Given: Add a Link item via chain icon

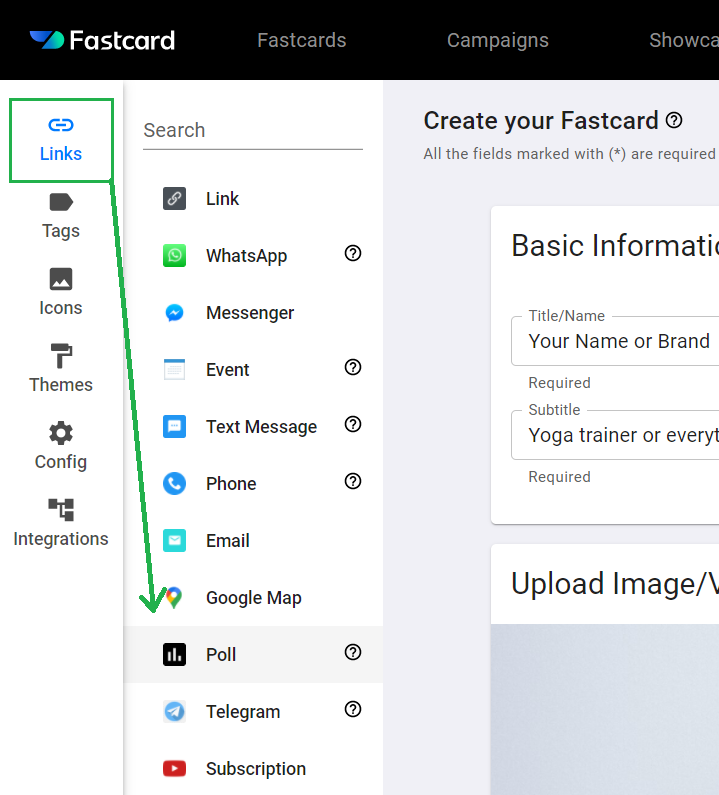Looking at the screenshot, I should pos(174,198).
